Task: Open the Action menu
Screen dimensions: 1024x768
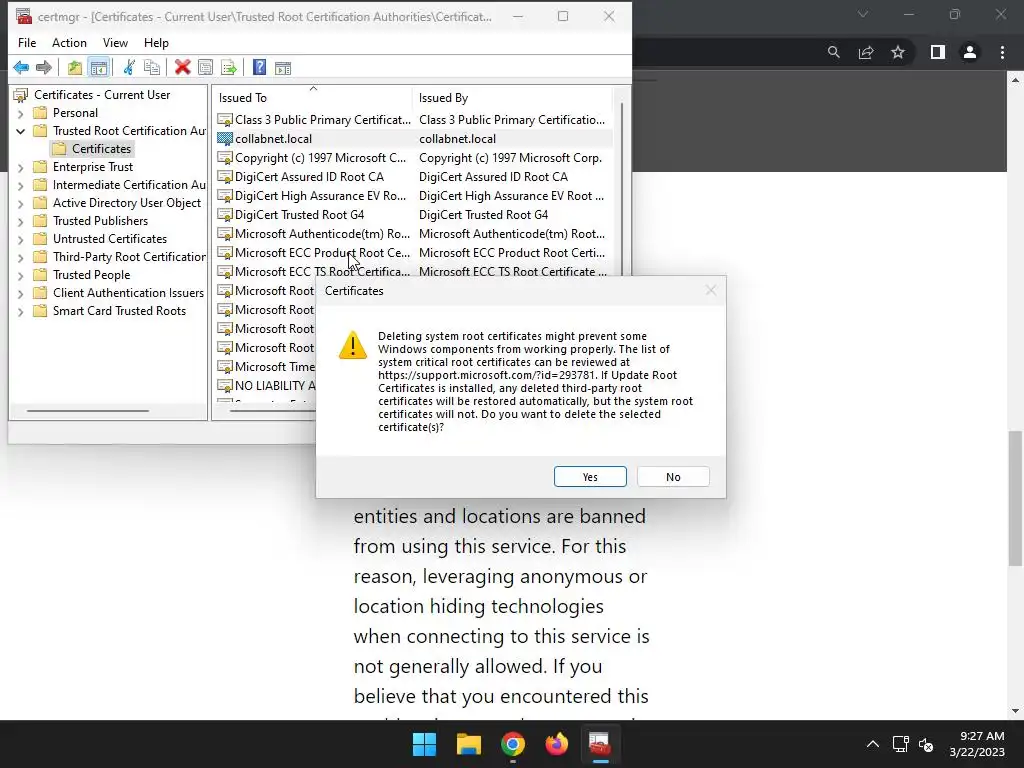Action: [x=69, y=42]
